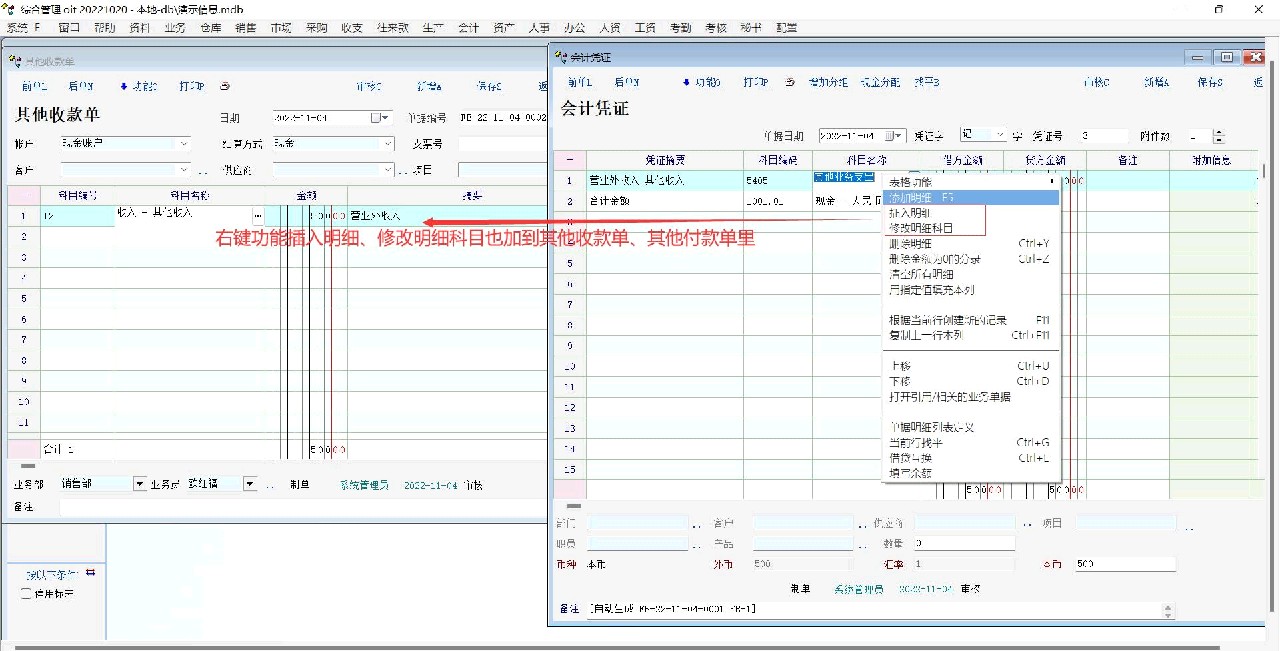Image resolution: width=1280 pixels, height=651 pixels.
Task: Click the 附件数 spinner control
Action: point(1219,136)
